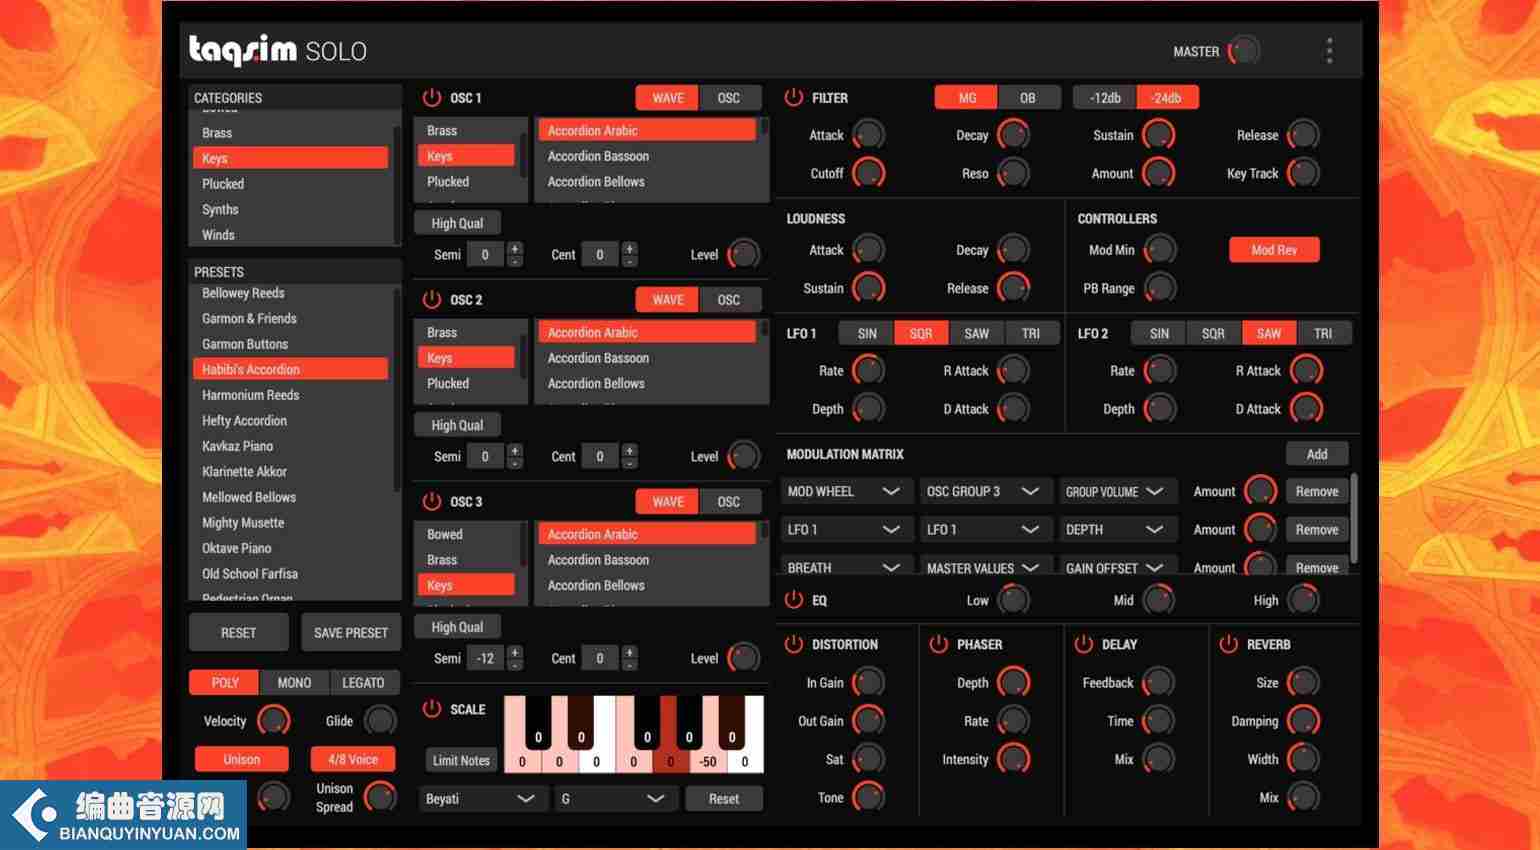Toggle the FILTER power icon
The width and height of the screenshot is (1540, 850).
[793, 98]
